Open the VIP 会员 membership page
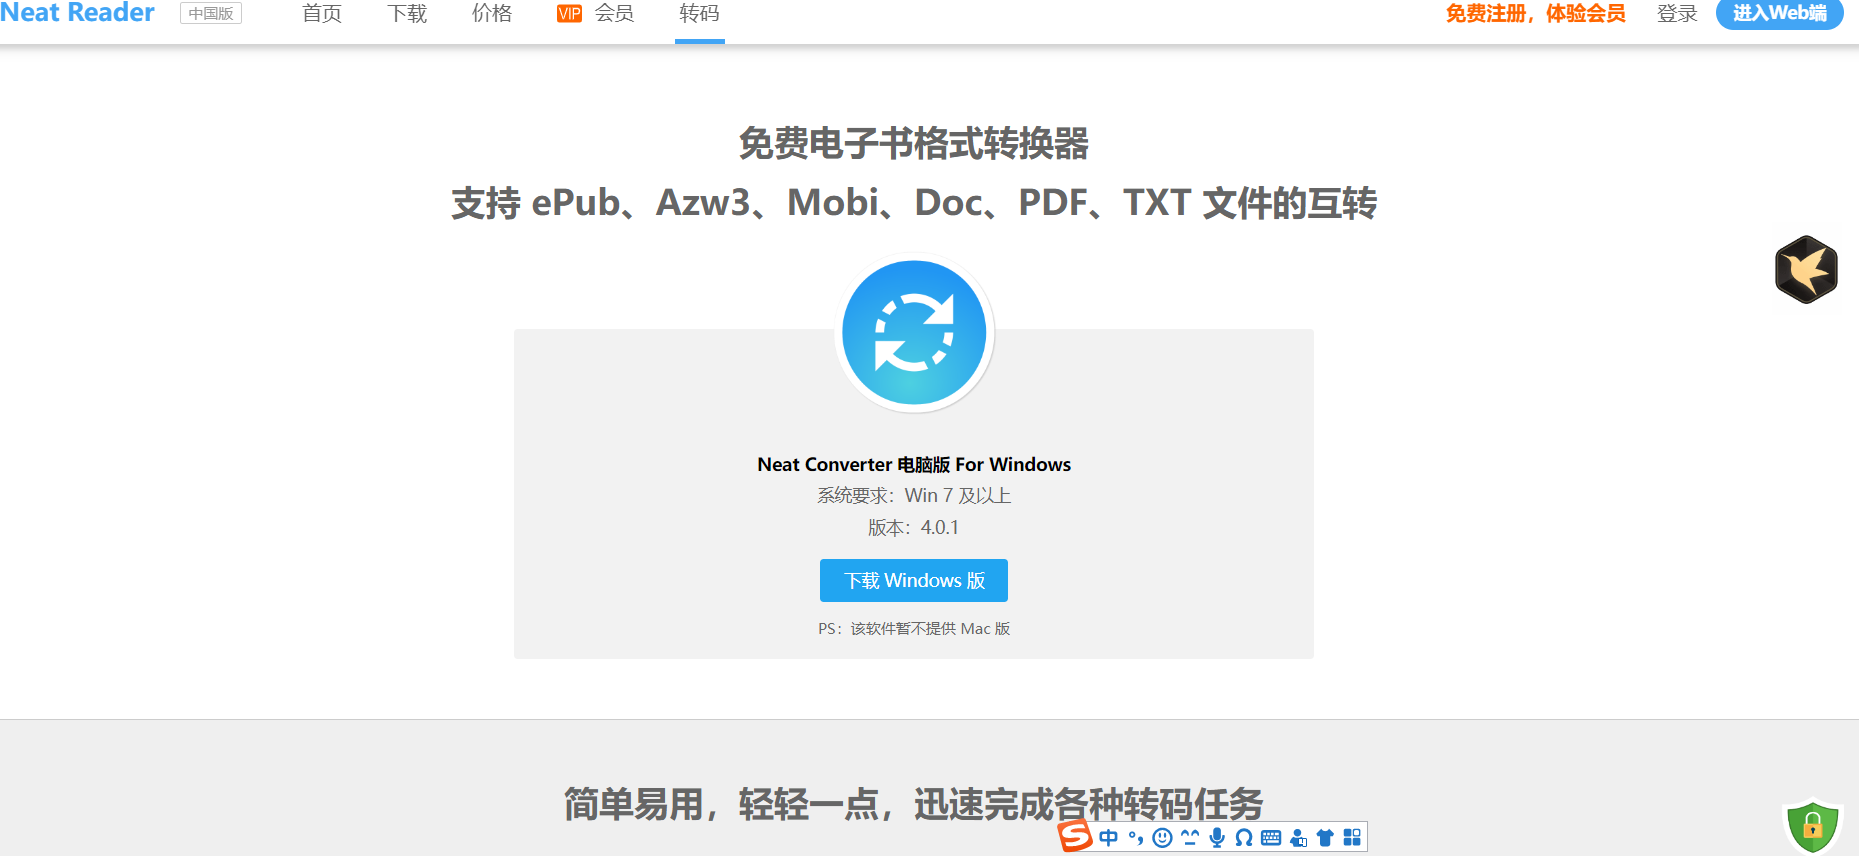1859x856 pixels. click(596, 14)
